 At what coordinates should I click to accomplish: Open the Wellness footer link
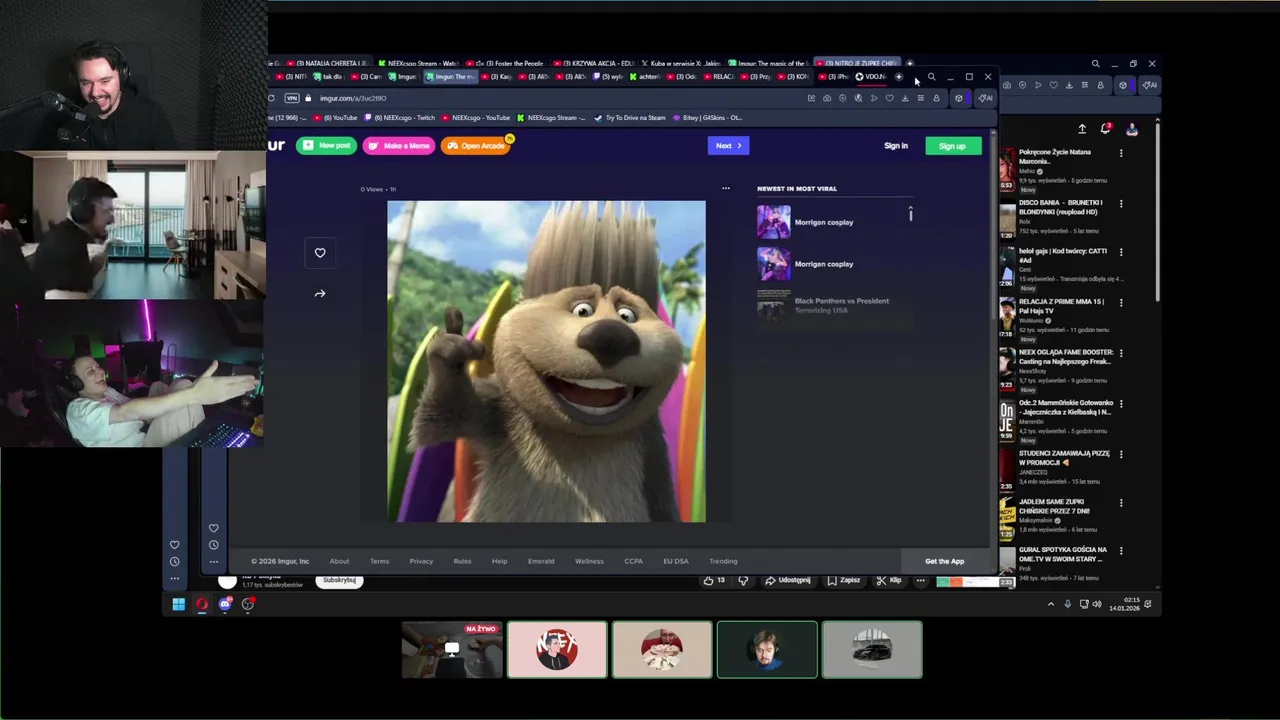(x=589, y=561)
